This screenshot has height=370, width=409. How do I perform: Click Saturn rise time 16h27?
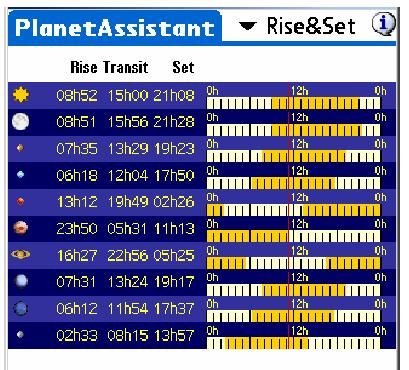[77, 256]
